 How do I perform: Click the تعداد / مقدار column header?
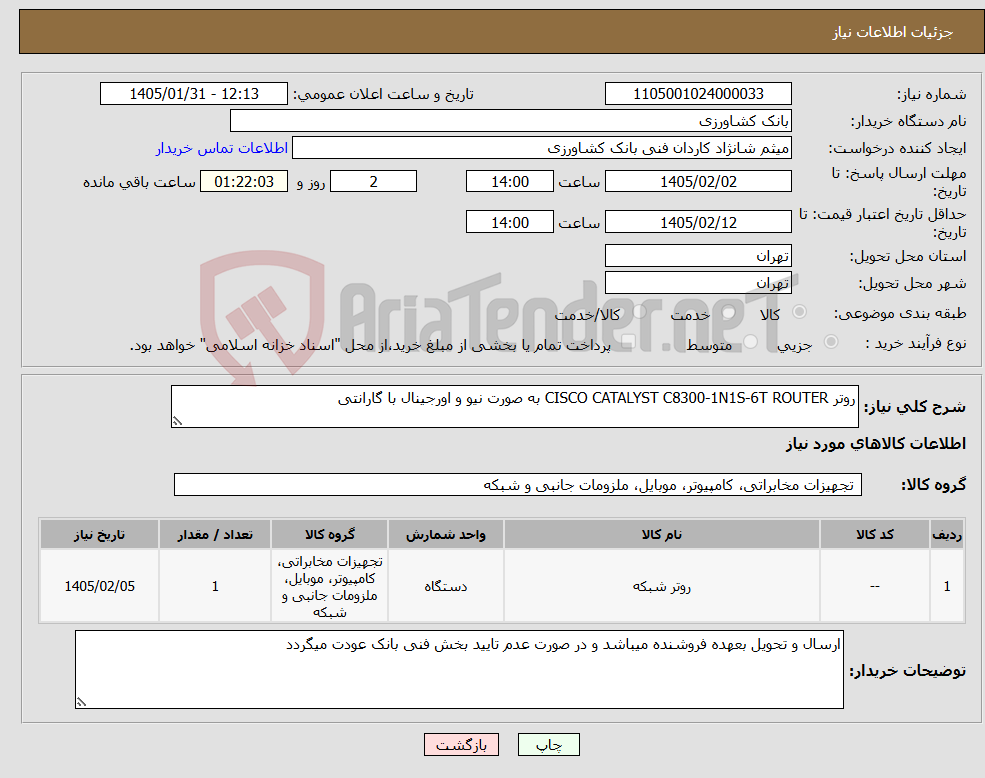coord(215,534)
